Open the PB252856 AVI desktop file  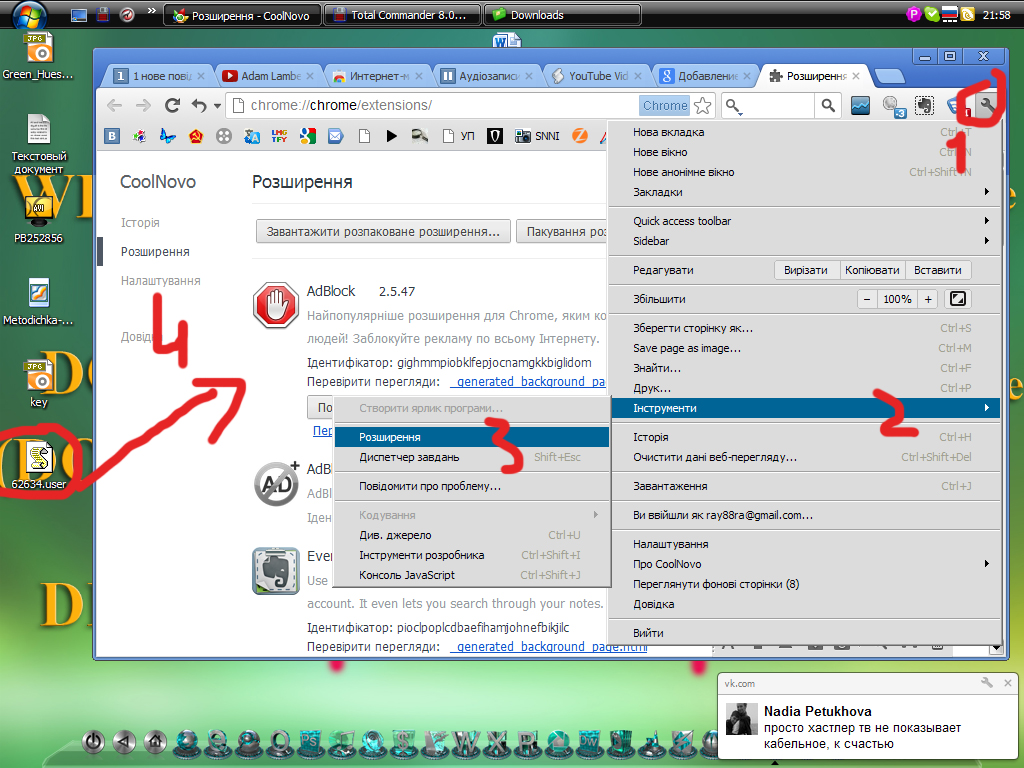pyautogui.click(x=39, y=220)
